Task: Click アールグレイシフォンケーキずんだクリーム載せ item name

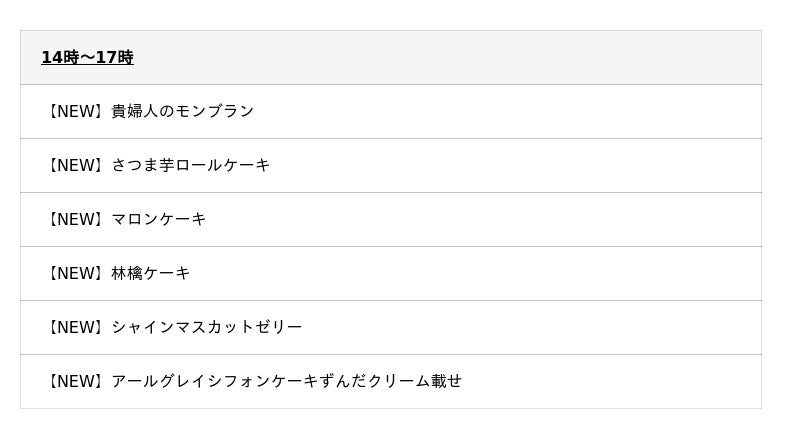Action: [x=286, y=381]
